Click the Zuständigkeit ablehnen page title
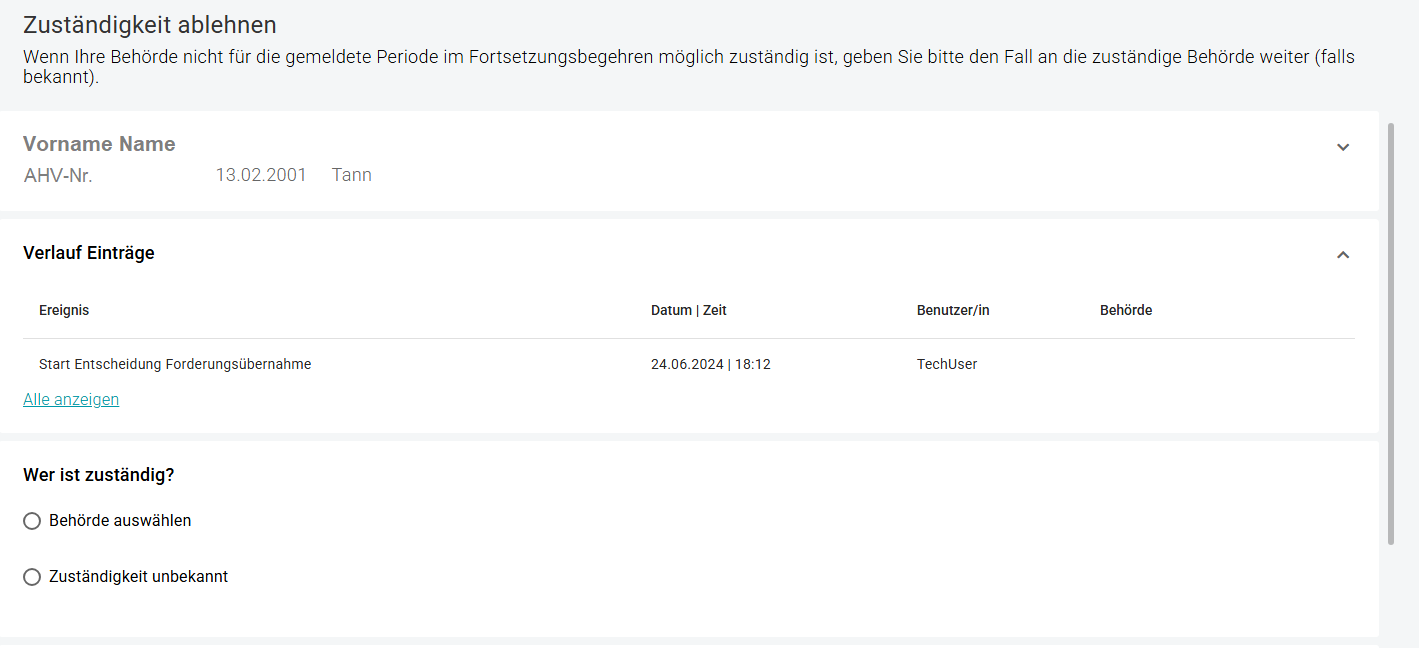Image resolution: width=1419 pixels, height=648 pixels. point(150,24)
